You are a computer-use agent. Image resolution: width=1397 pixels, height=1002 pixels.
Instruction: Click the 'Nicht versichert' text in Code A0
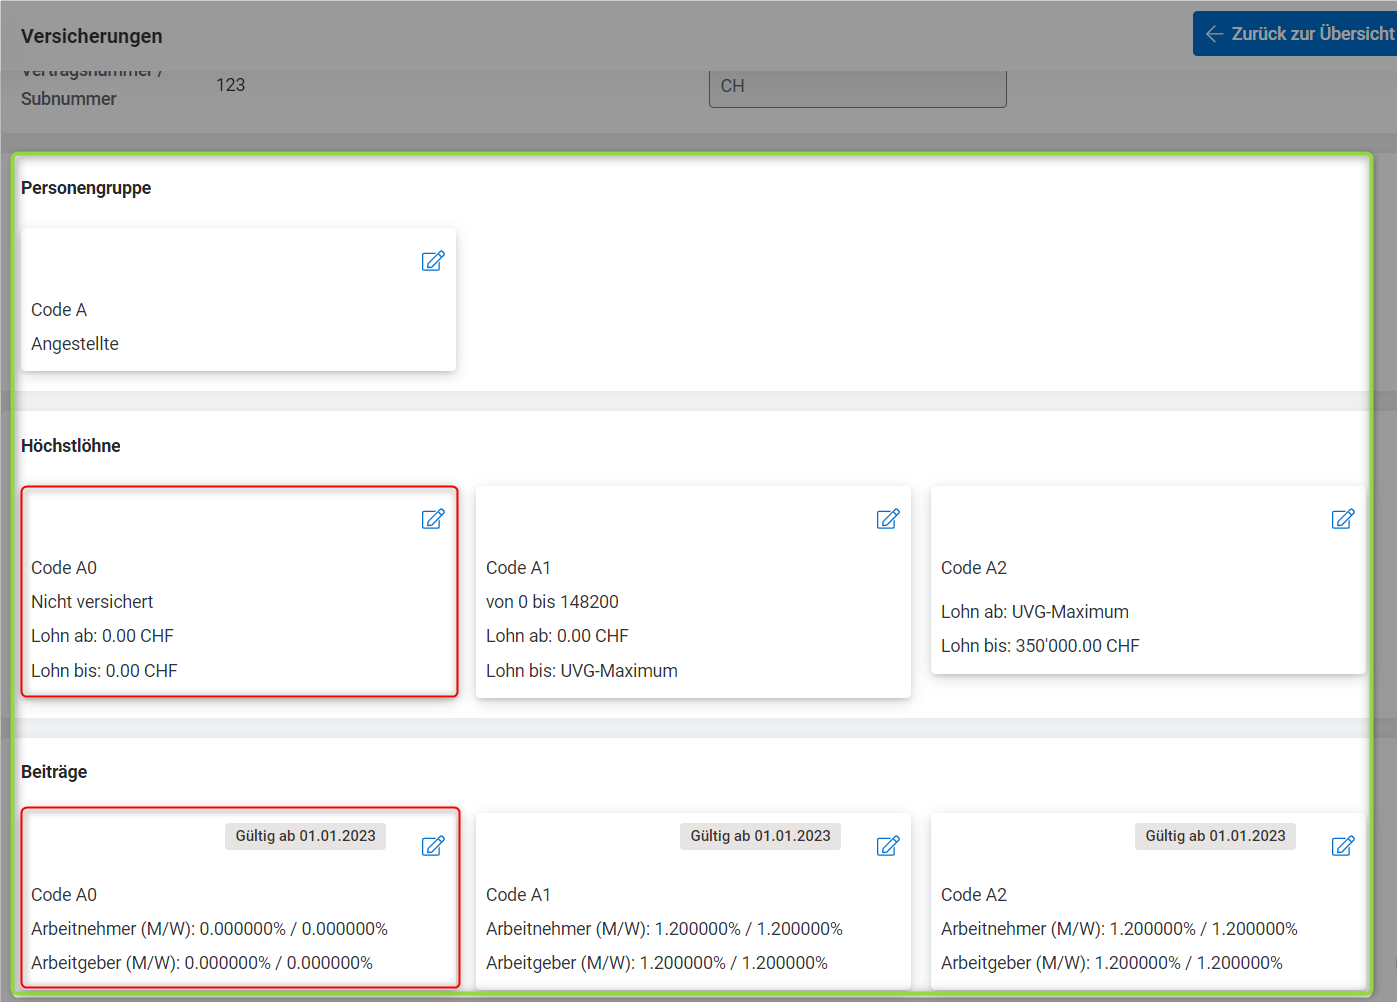point(92,602)
